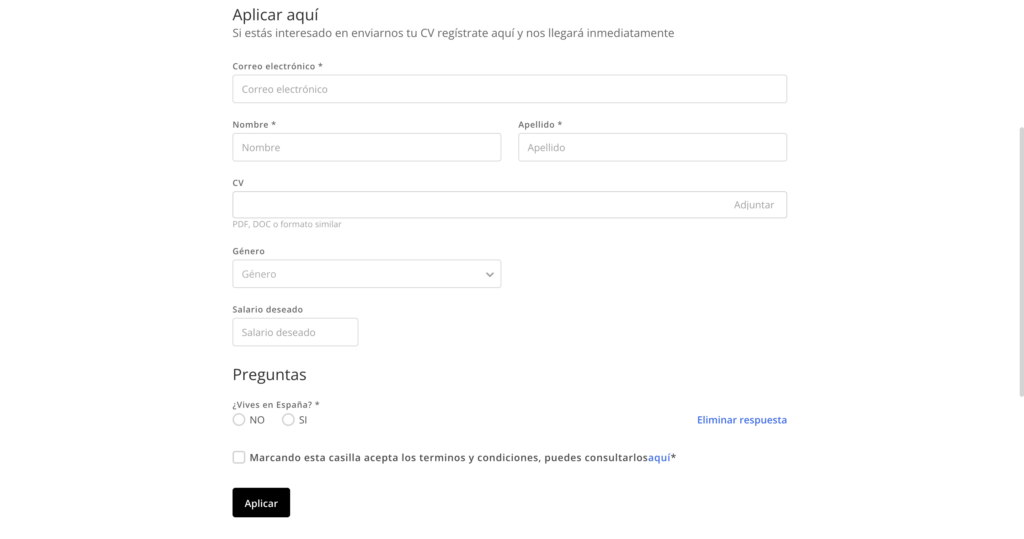Viewport: 1024px width, 539px height.
Task: Submit the form with the Aplicar button
Action: [261, 503]
